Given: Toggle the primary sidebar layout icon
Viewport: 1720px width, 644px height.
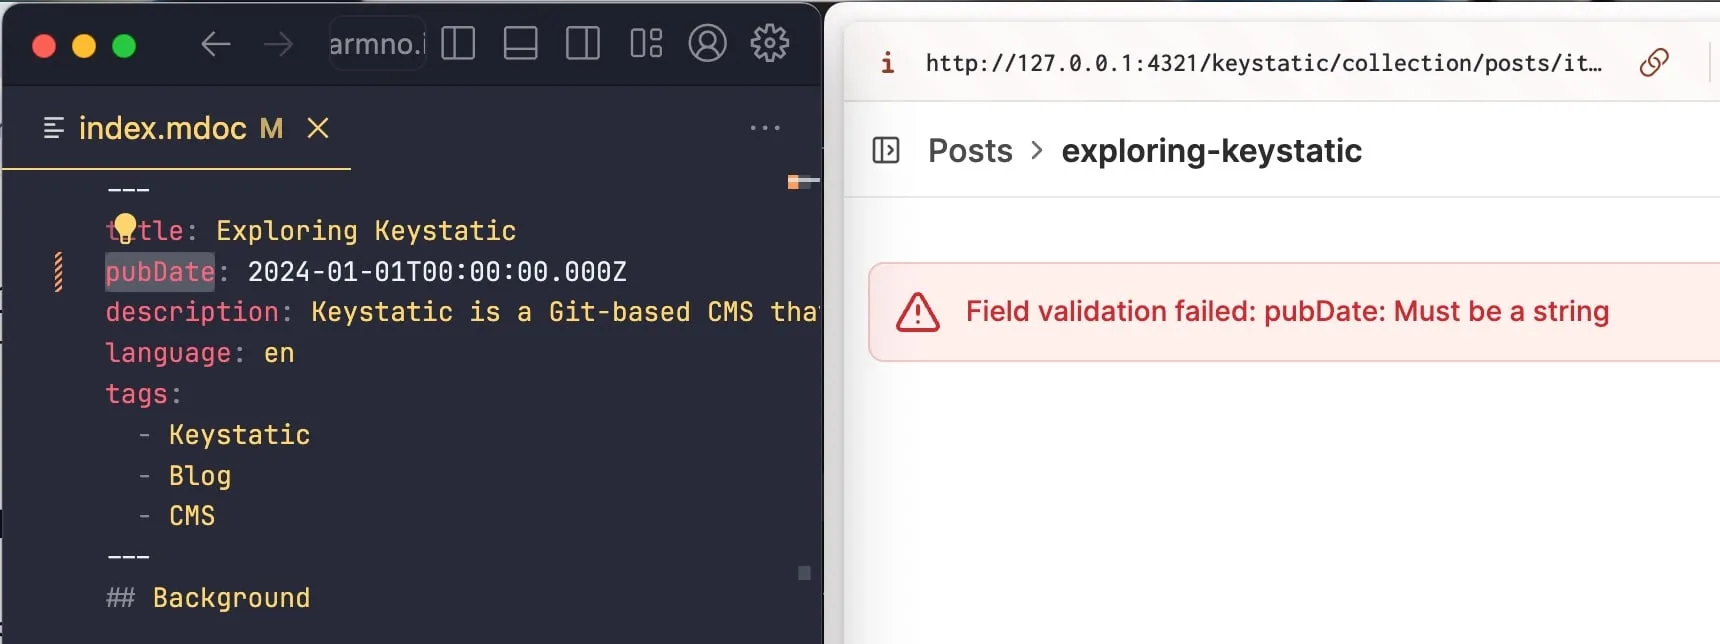Looking at the screenshot, I should pyautogui.click(x=458, y=44).
